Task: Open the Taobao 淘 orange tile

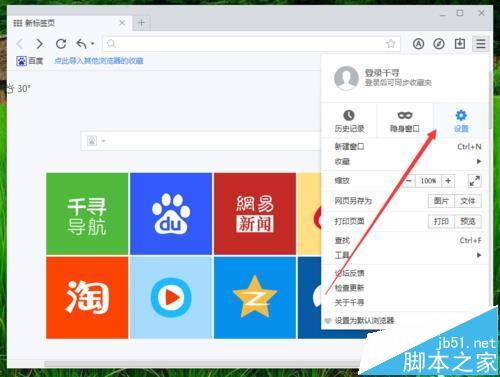Action: pos(87,297)
